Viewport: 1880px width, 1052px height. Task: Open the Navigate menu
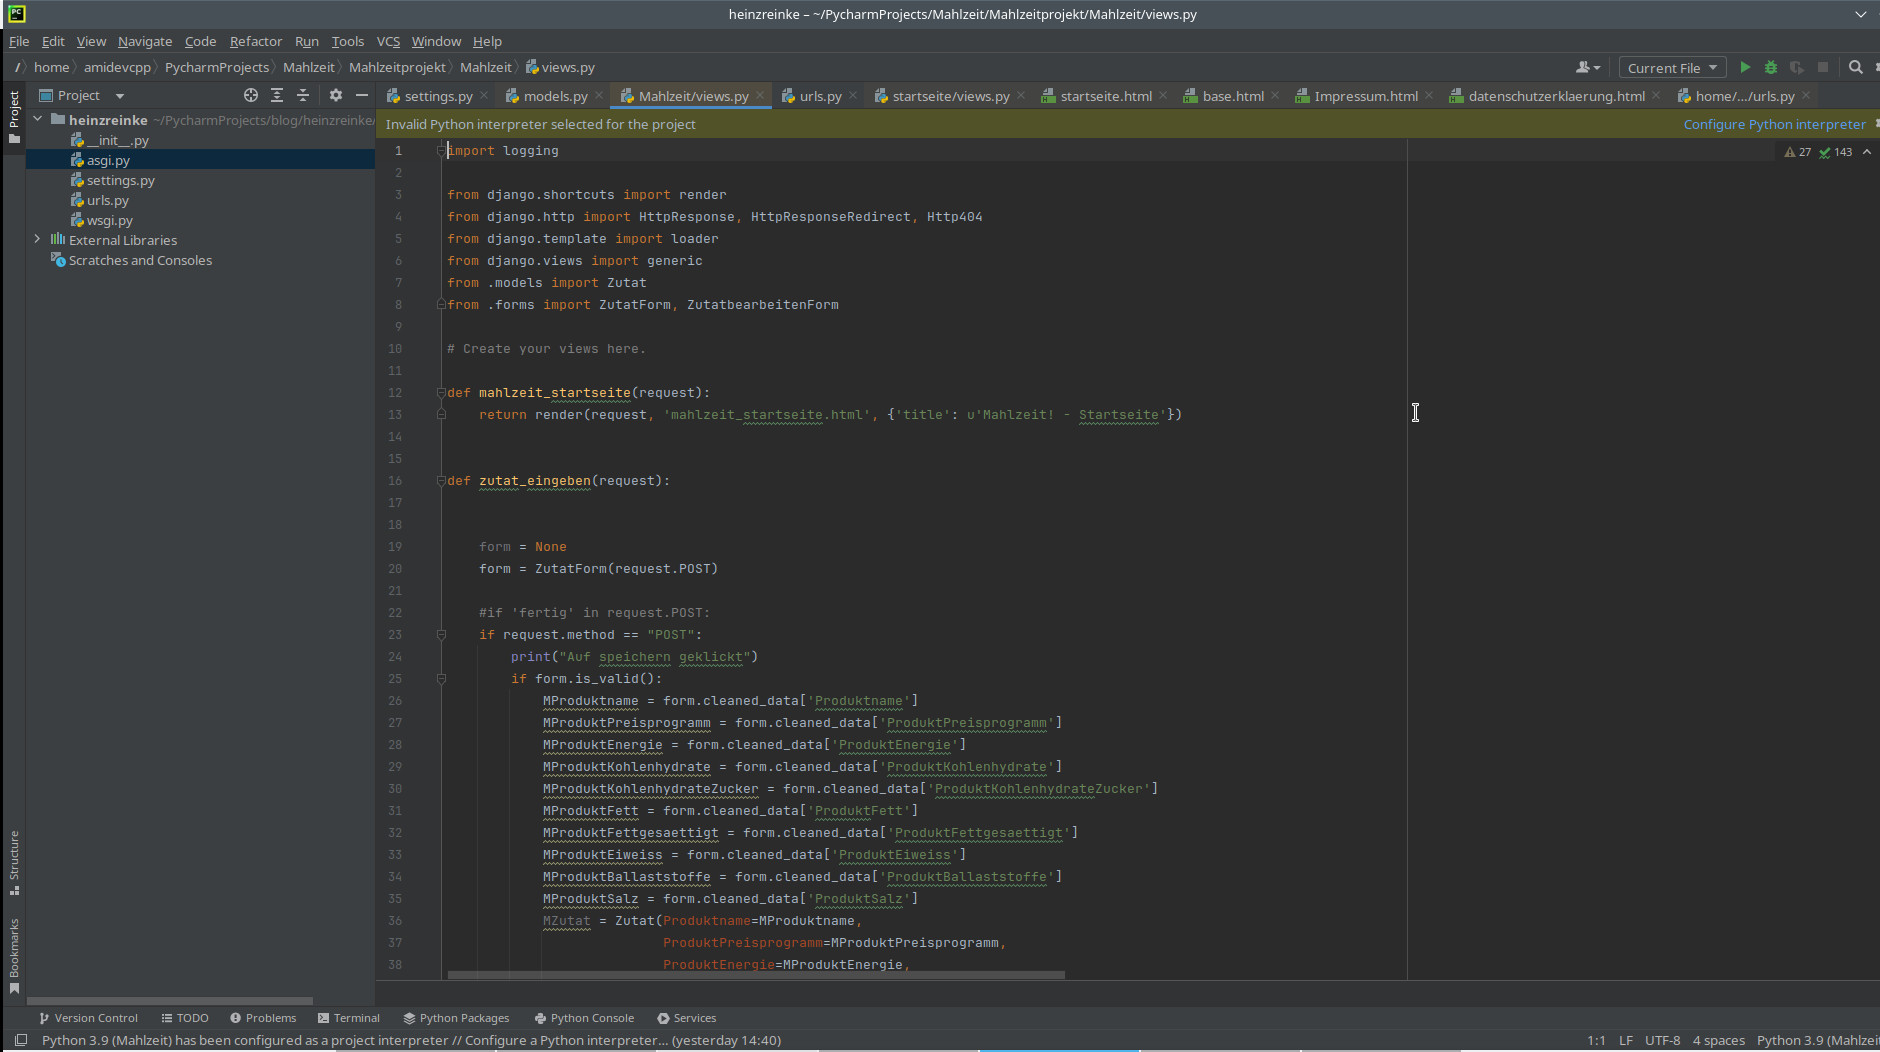(x=145, y=41)
